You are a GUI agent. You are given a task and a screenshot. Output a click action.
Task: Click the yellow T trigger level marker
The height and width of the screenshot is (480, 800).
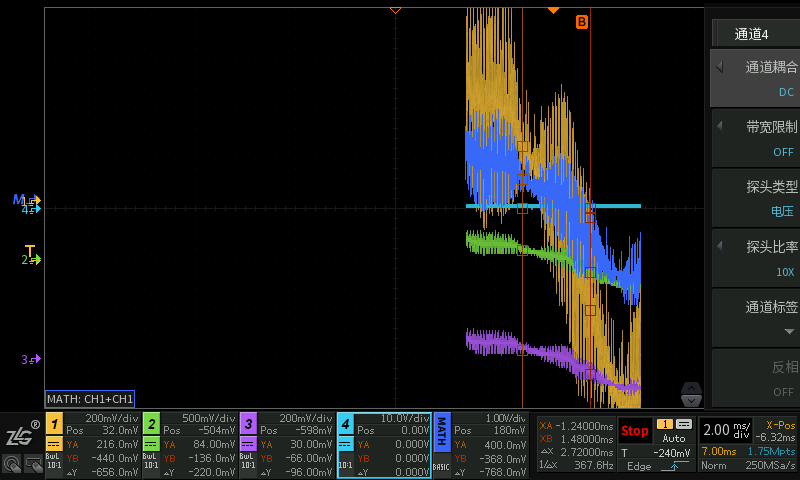point(30,250)
